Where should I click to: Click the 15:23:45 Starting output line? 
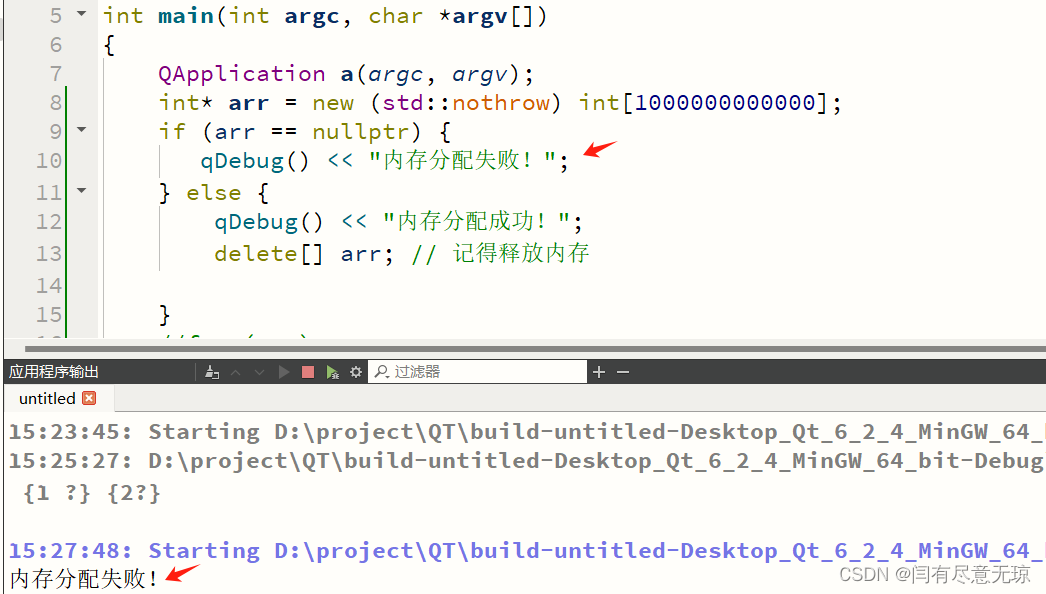pyautogui.click(x=527, y=432)
